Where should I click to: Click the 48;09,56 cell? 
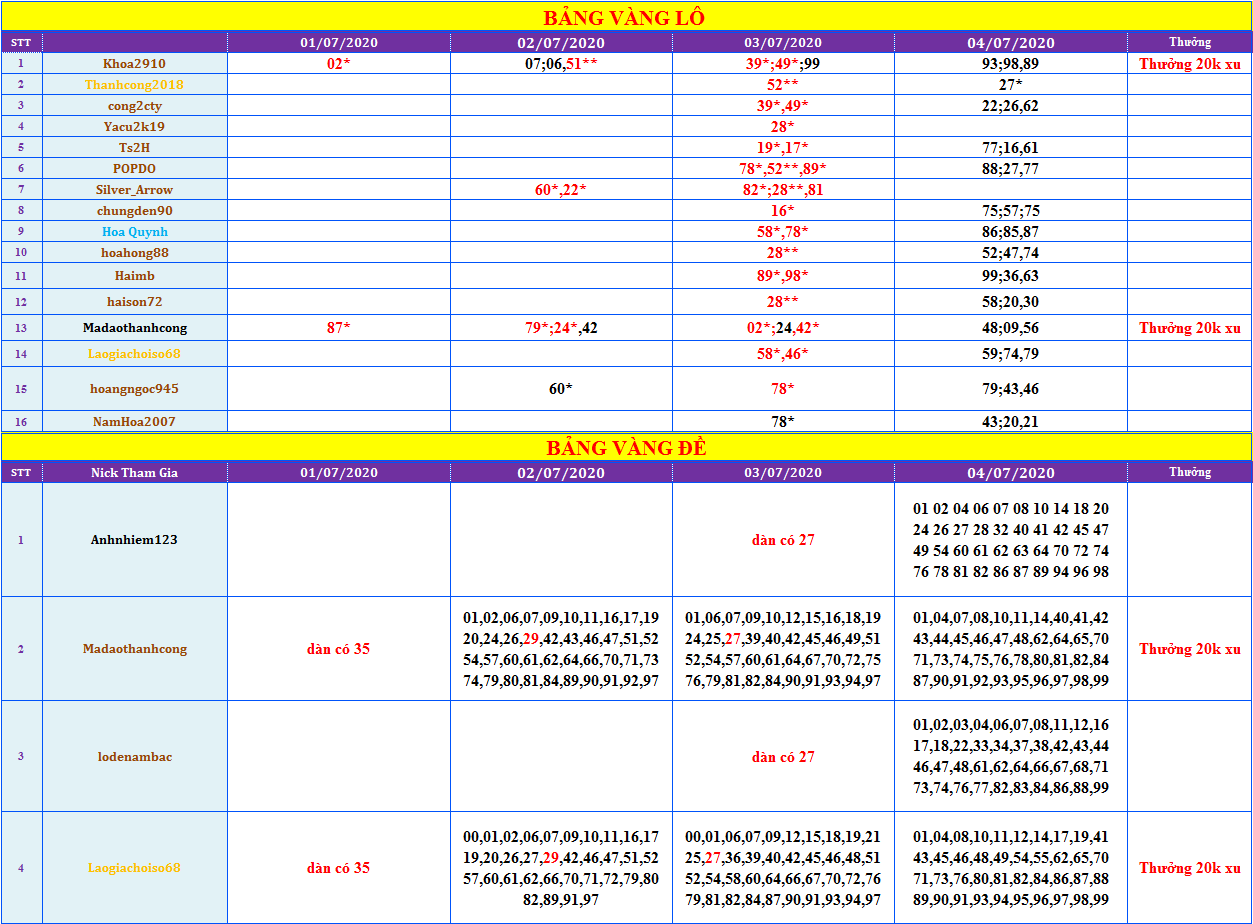(x=1011, y=328)
